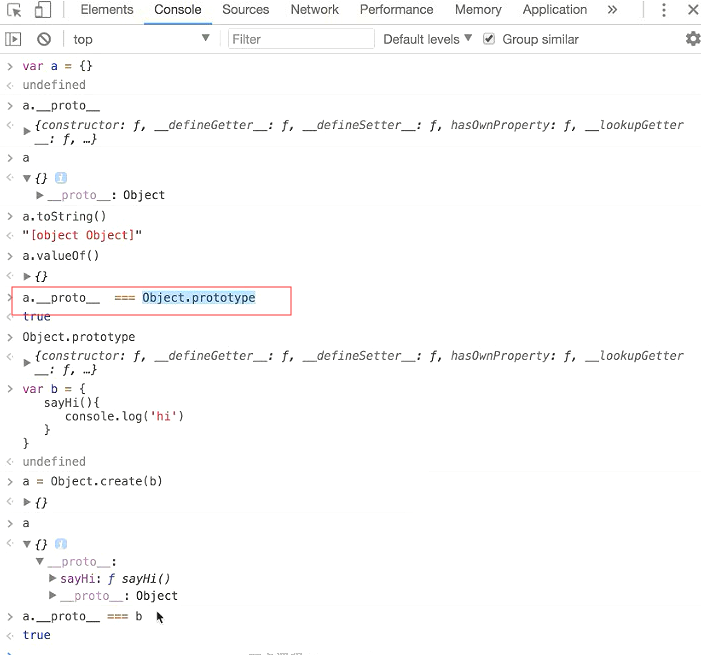Open the Application tab
The image size is (701, 655).
pyautogui.click(x=554, y=9)
